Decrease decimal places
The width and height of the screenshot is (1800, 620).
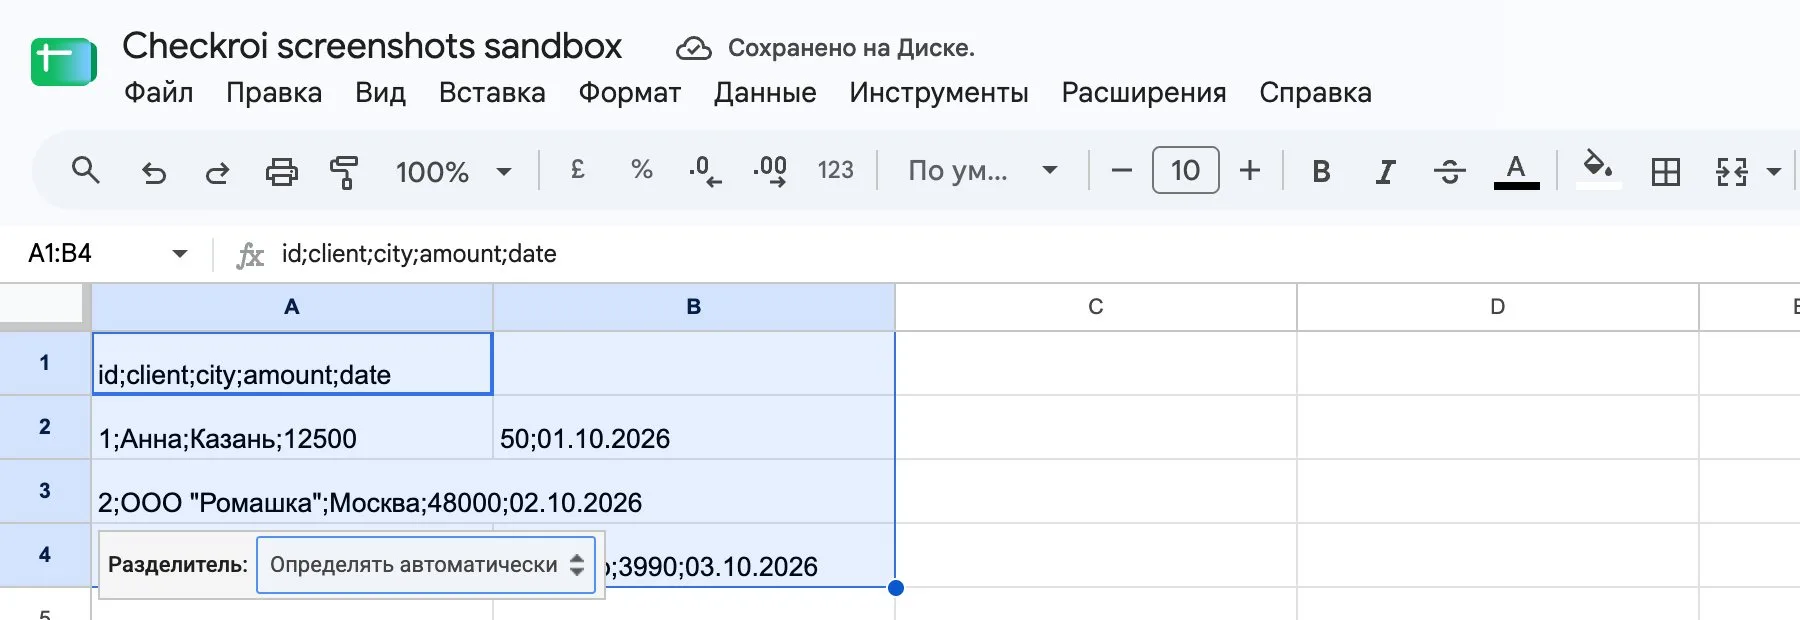tap(705, 171)
